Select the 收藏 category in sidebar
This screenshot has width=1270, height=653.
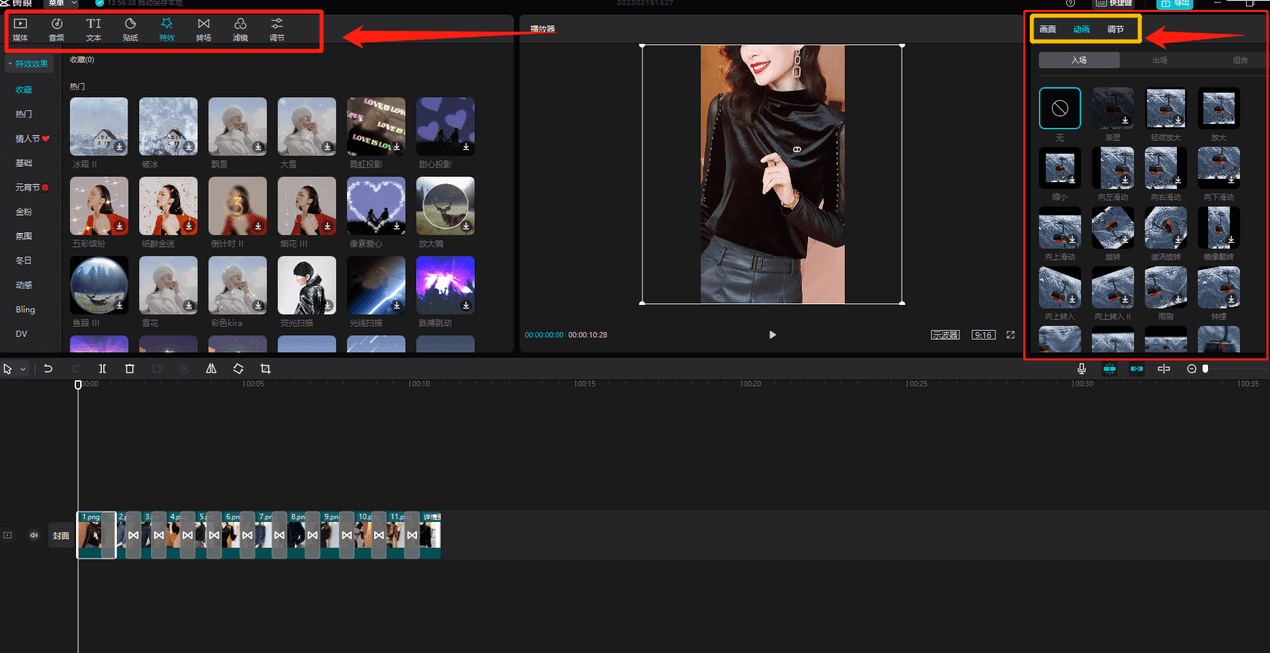[x=24, y=89]
